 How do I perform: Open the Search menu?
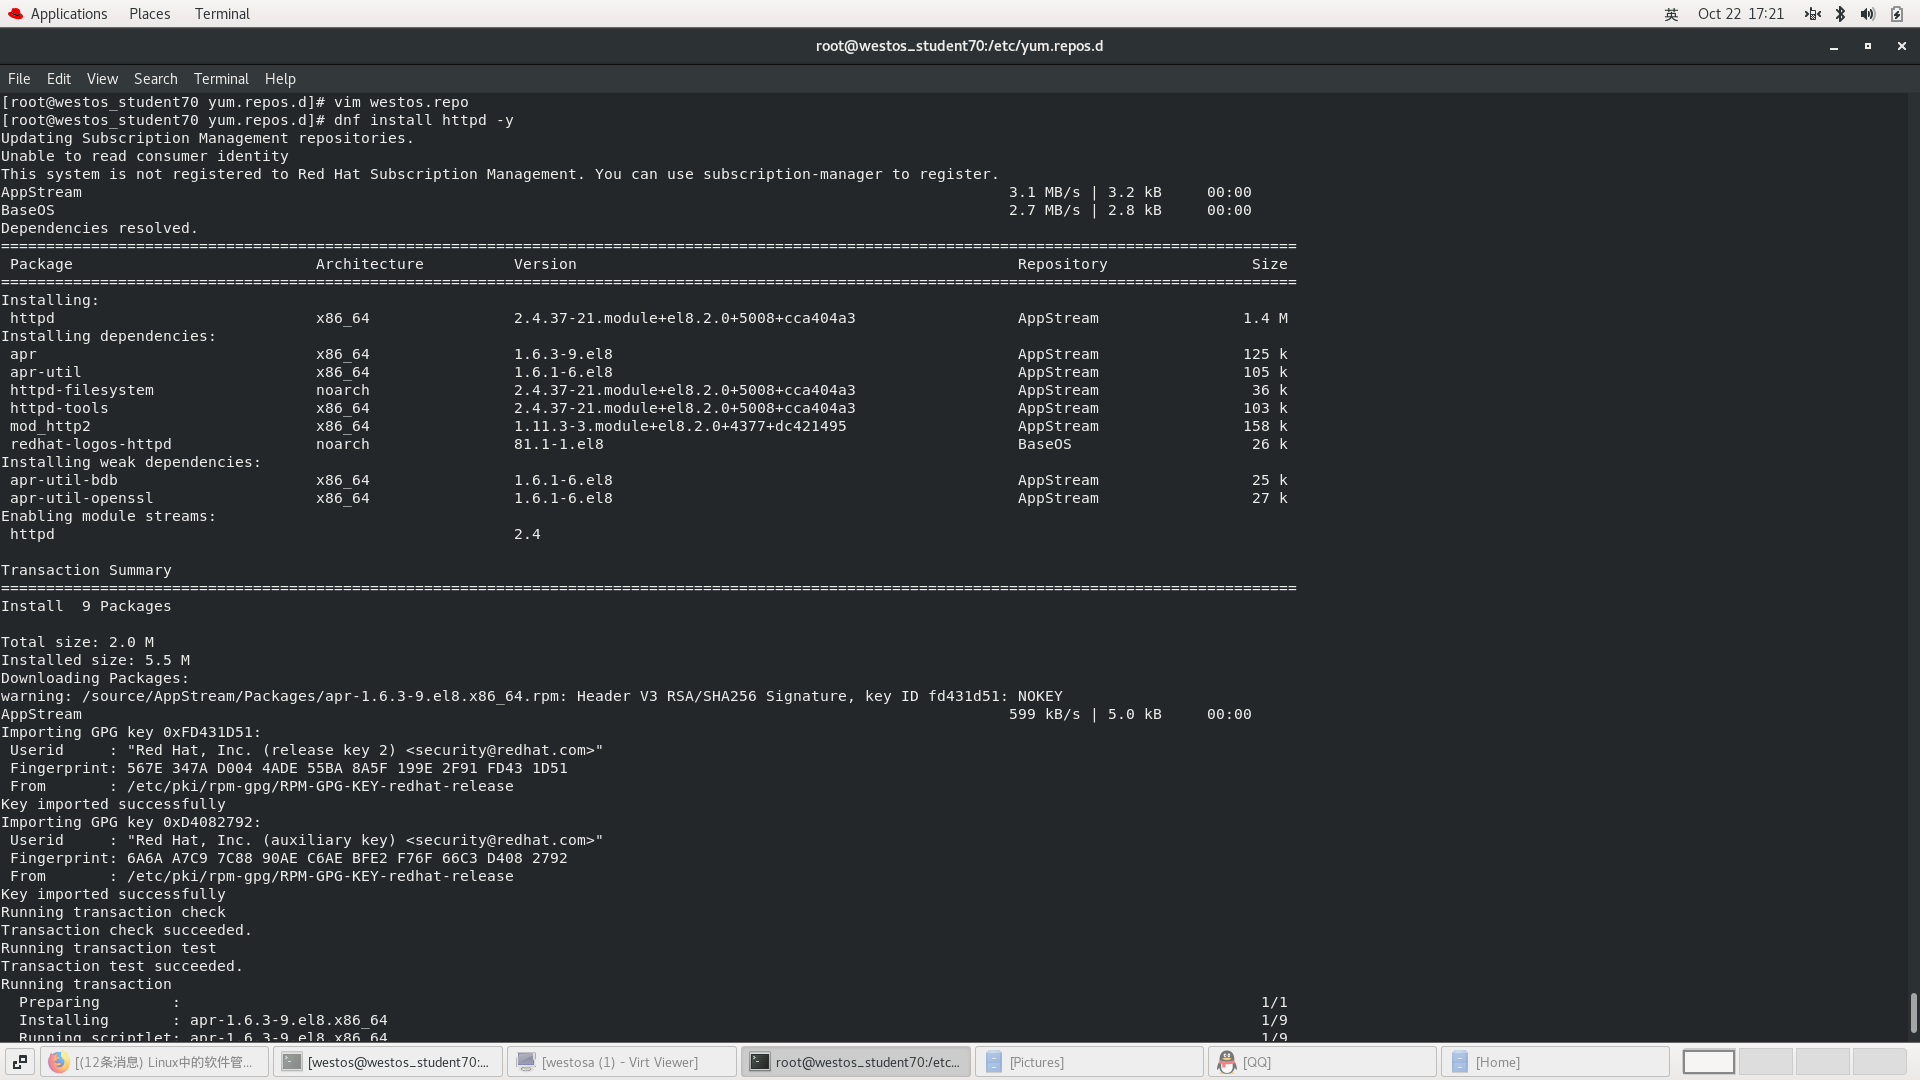click(x=155, y=79)
